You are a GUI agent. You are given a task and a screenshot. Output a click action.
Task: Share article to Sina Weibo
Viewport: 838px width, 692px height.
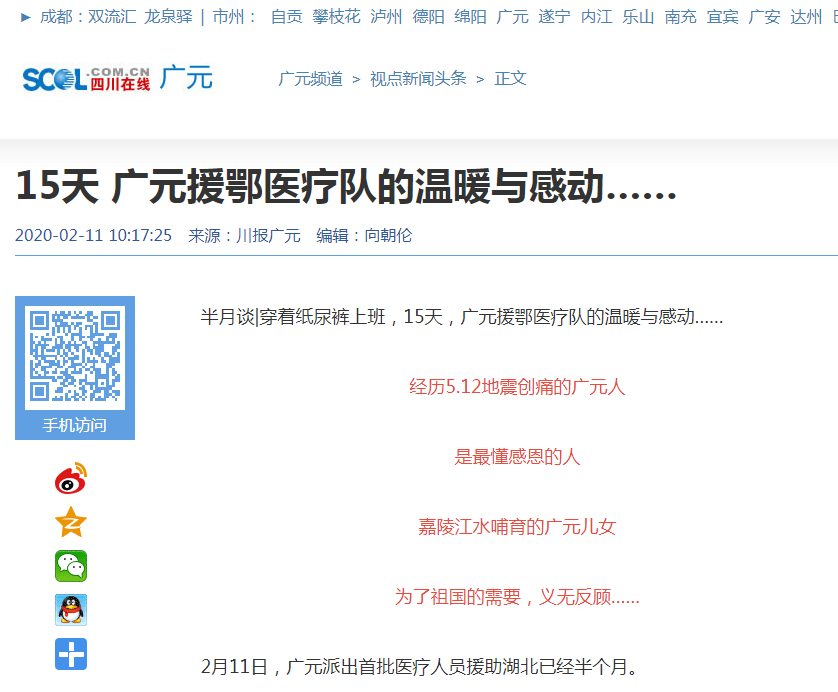[71, 478]
